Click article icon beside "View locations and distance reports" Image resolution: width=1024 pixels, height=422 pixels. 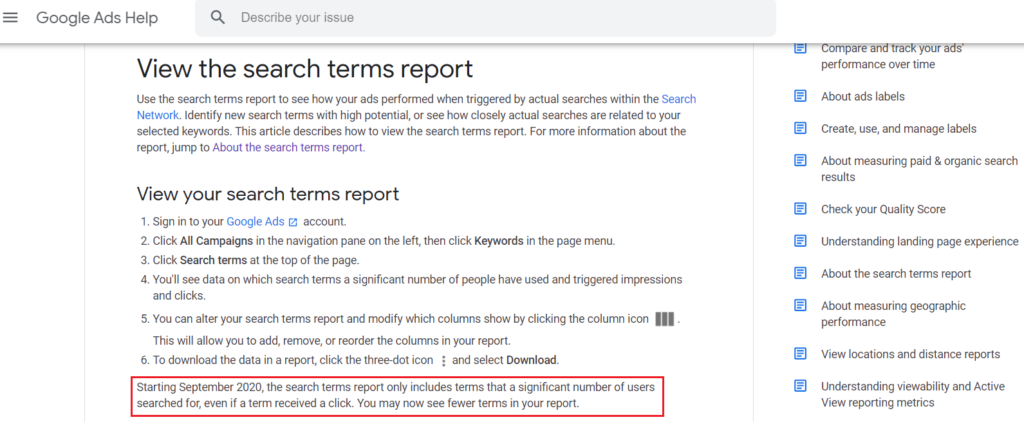[x=800, y=353]
